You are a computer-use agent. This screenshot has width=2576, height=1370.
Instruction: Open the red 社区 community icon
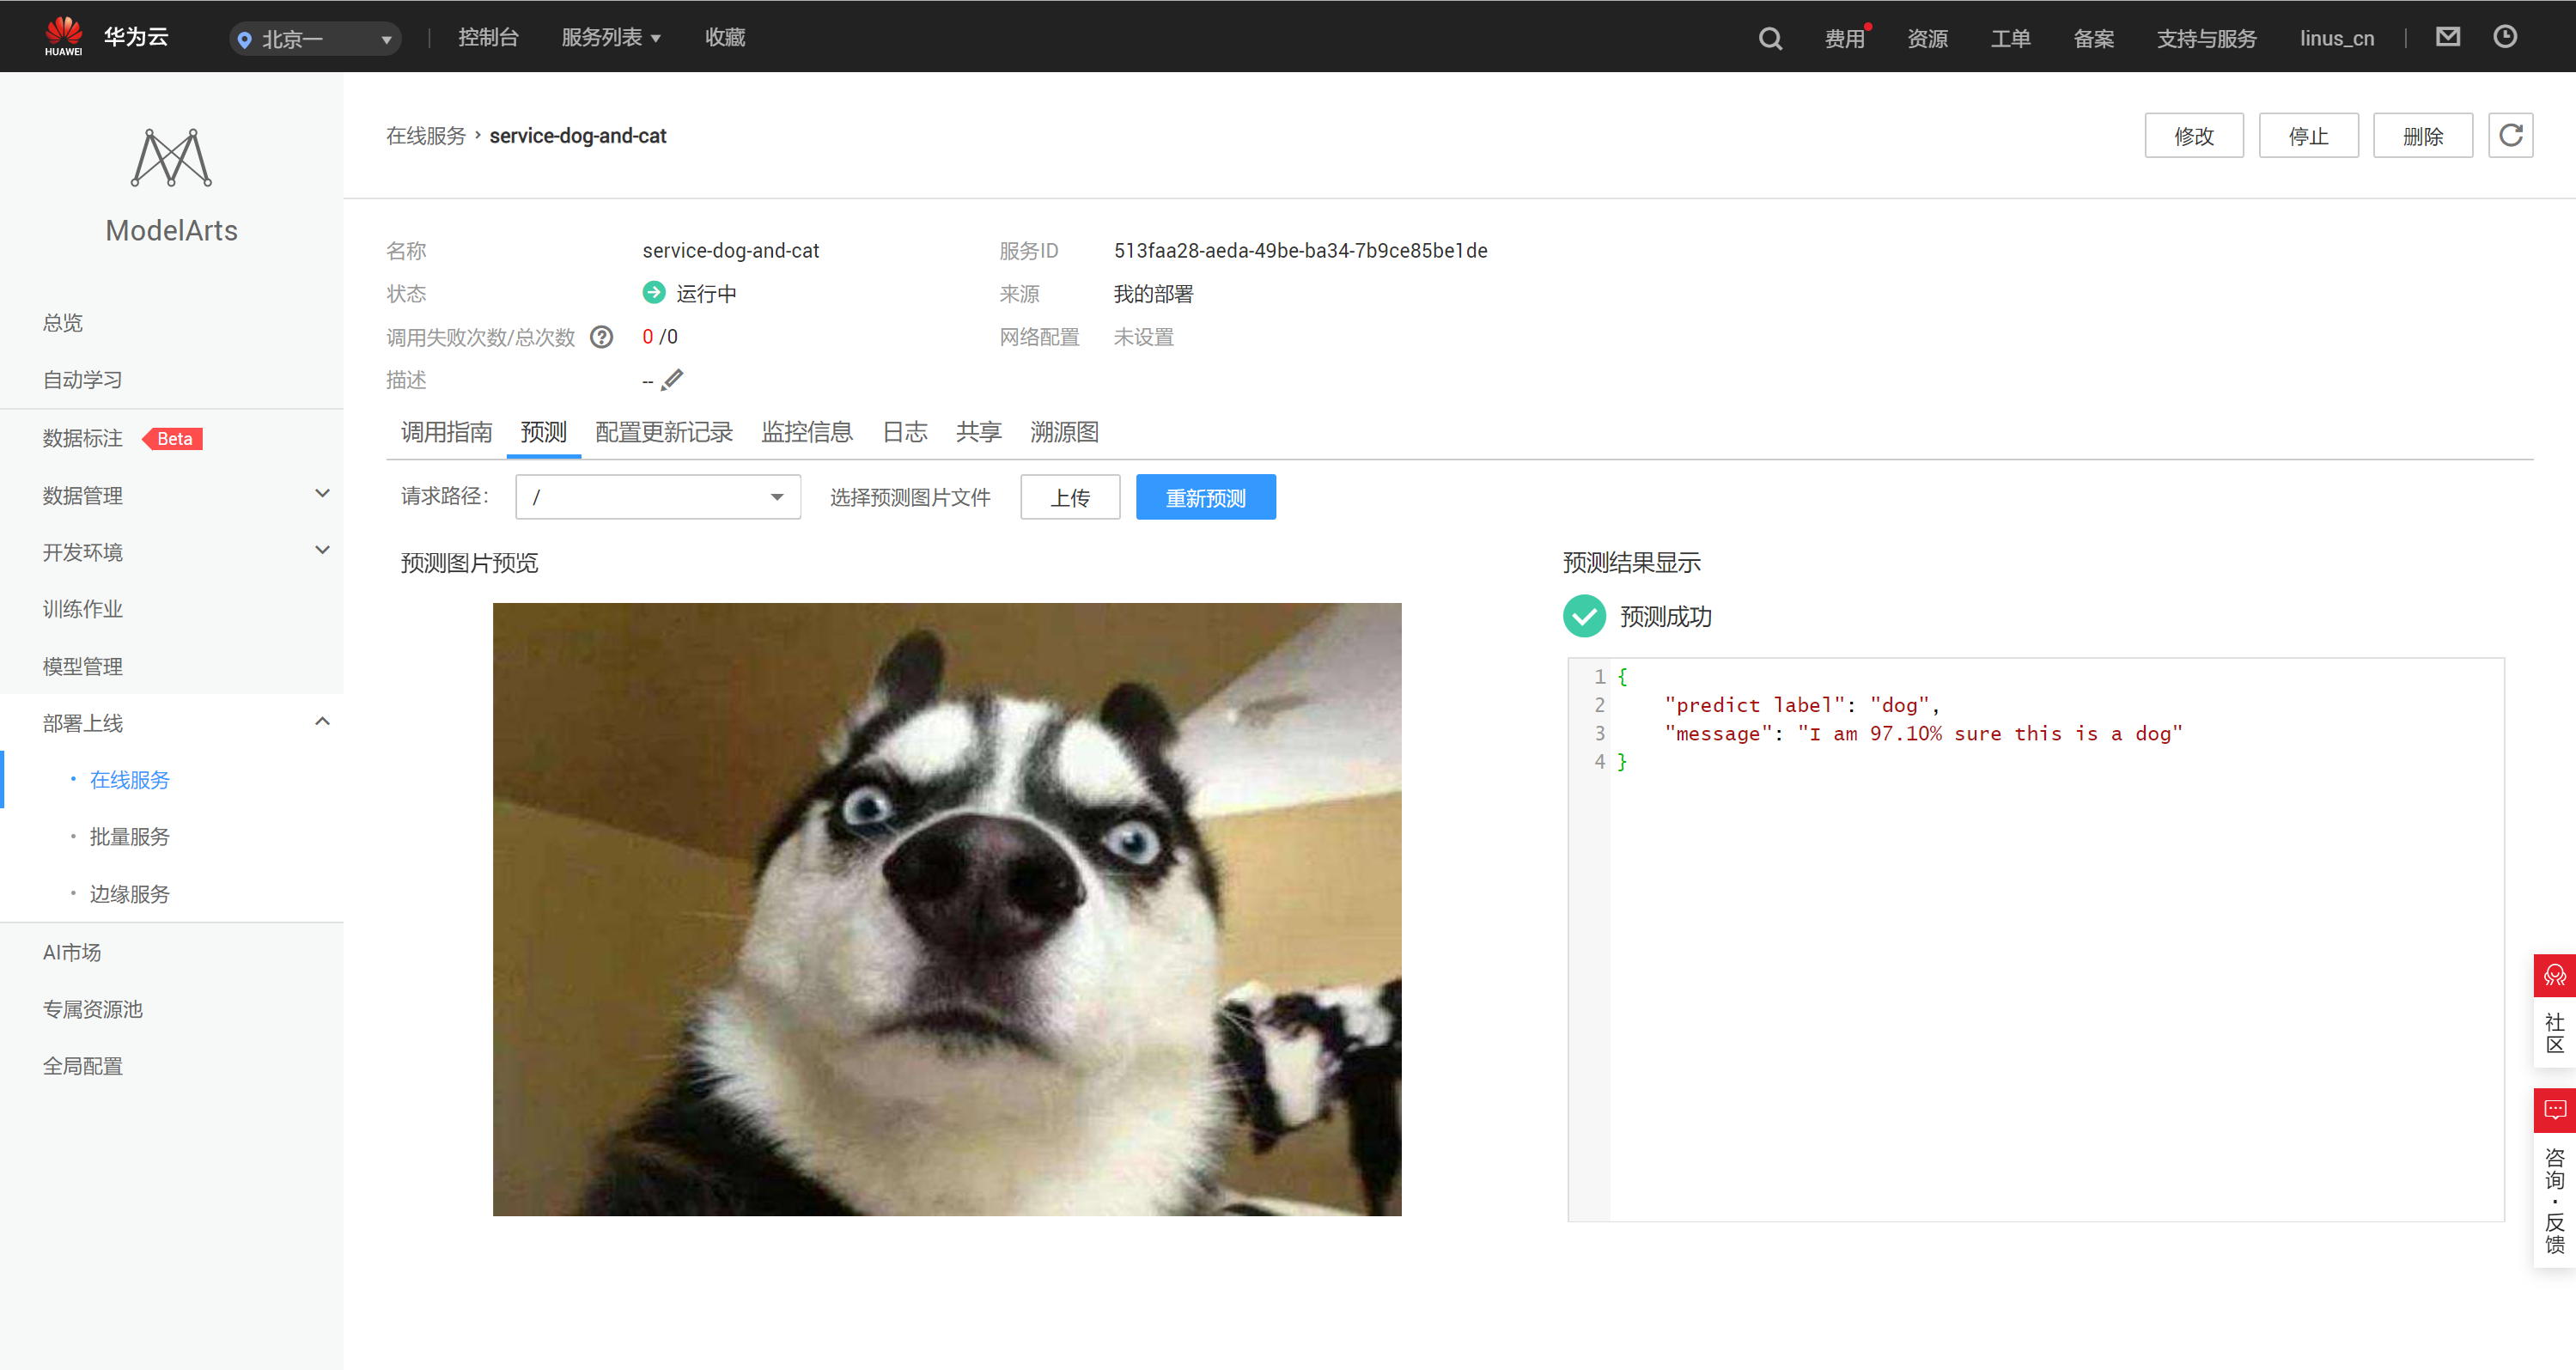click(2554, 976)
